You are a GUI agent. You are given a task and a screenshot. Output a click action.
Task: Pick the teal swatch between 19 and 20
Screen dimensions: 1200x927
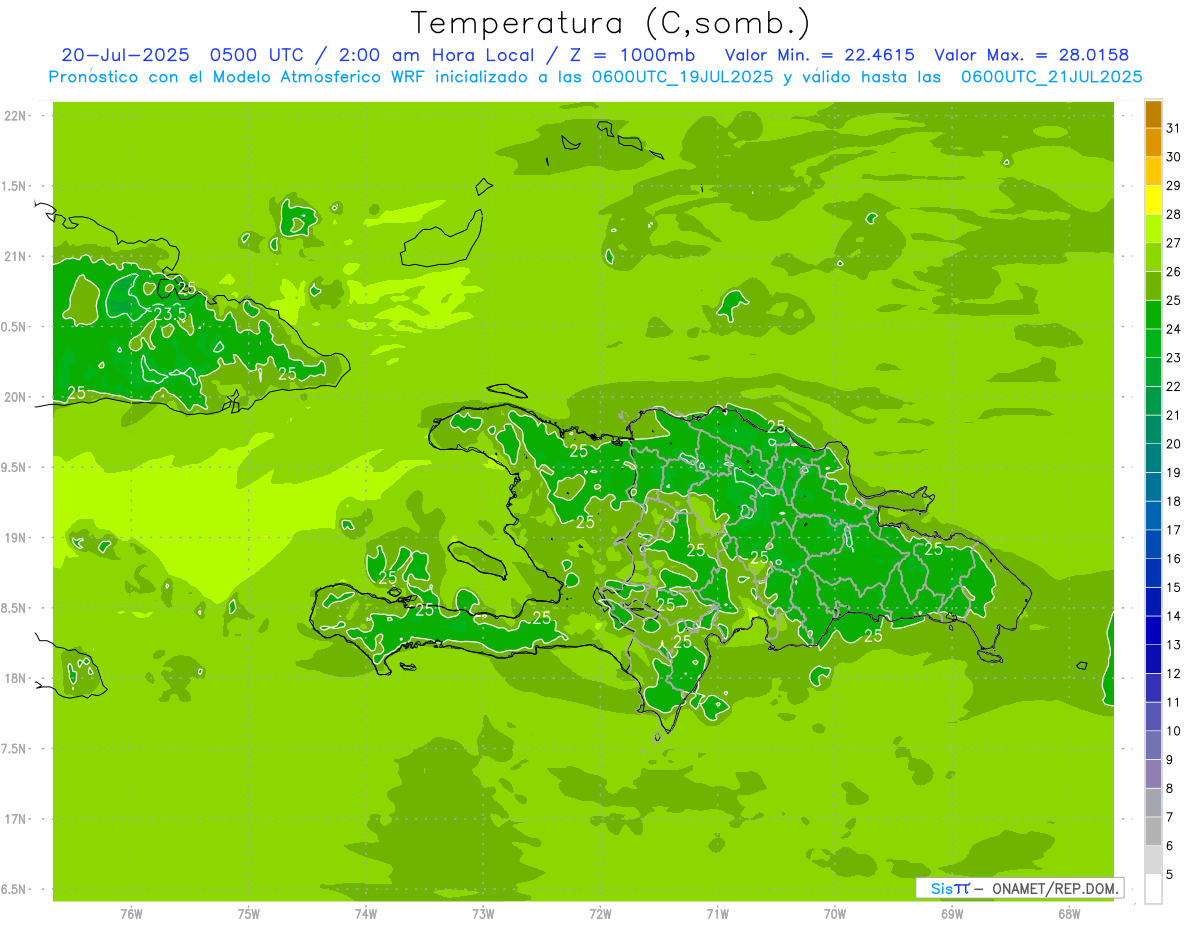coord(1153,458)
